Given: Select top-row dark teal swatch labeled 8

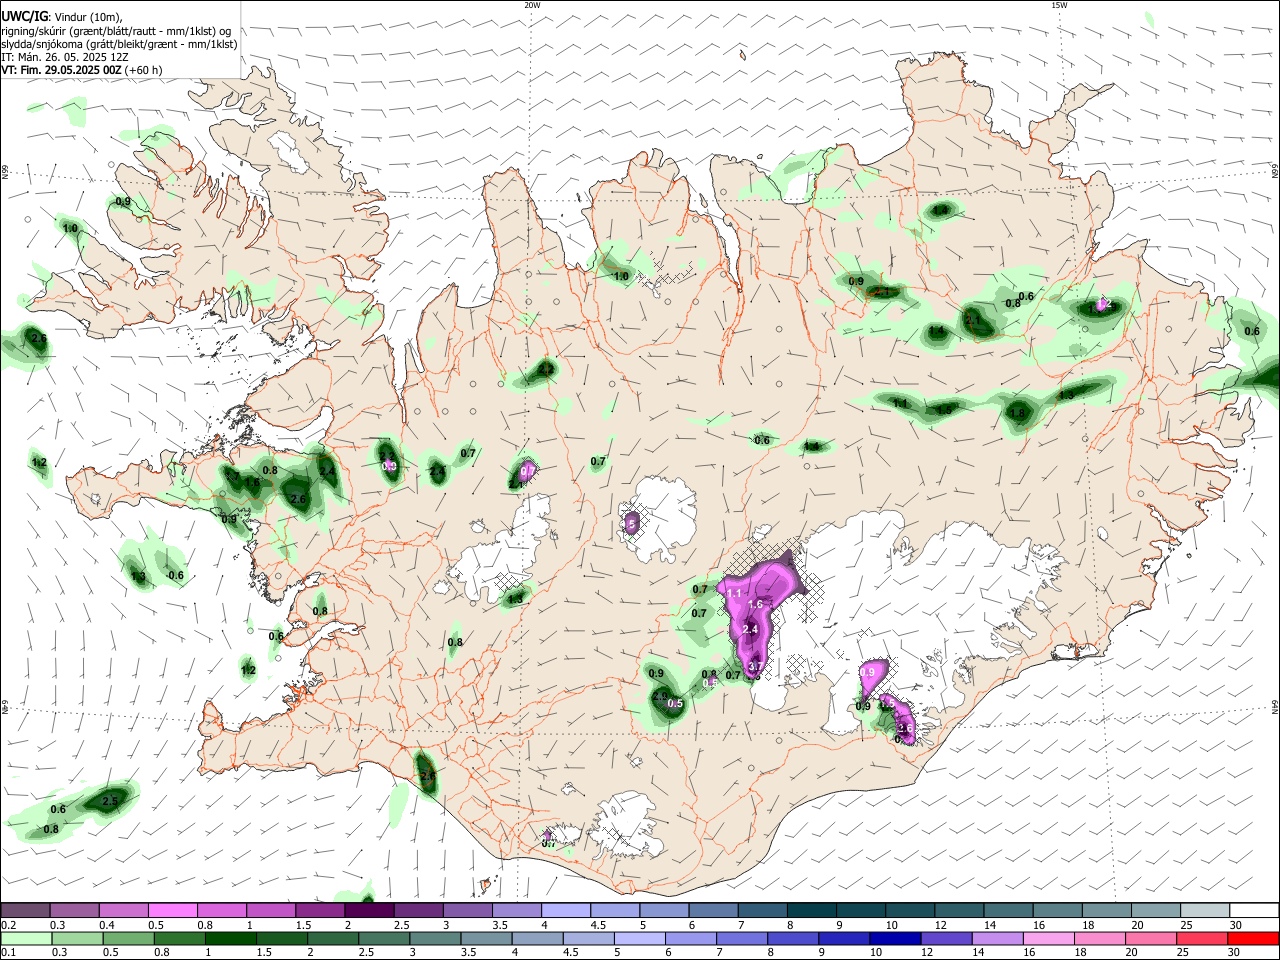Looking at the screenshot, I should [x=812, y=910].
